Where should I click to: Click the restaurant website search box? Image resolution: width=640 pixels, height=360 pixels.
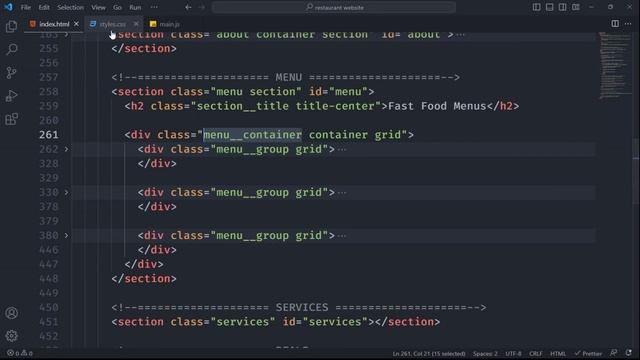pos(334,7)
